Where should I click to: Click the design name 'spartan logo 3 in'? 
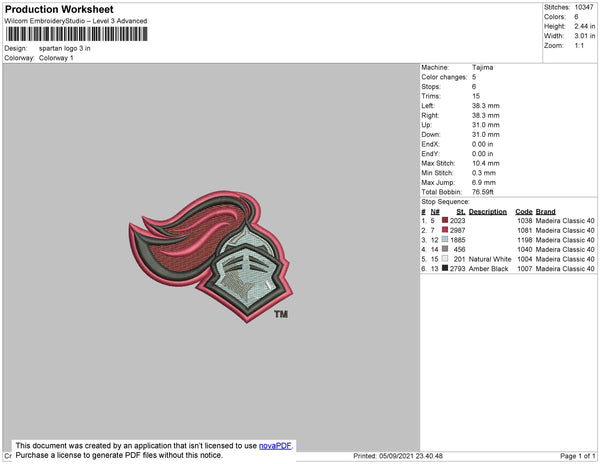[x=65, y=48]
